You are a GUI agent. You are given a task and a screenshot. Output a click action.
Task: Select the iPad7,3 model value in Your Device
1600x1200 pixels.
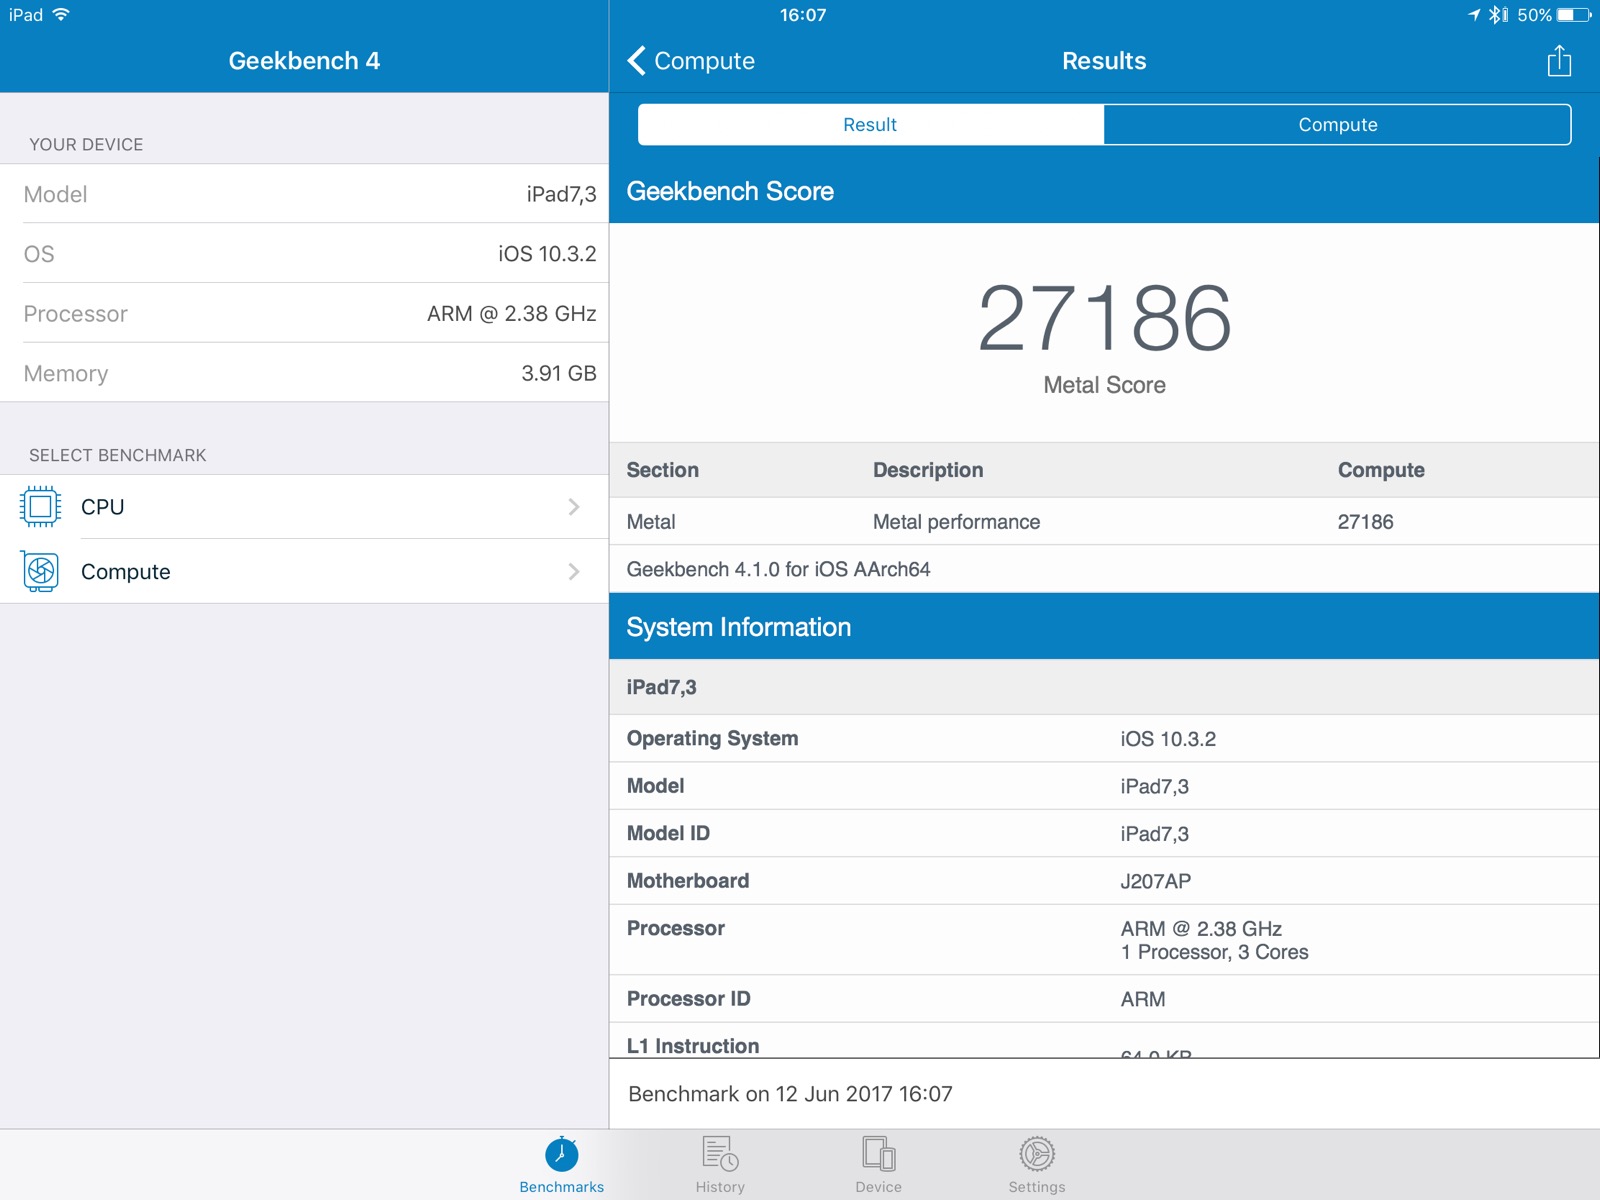(x=562, y=194)
